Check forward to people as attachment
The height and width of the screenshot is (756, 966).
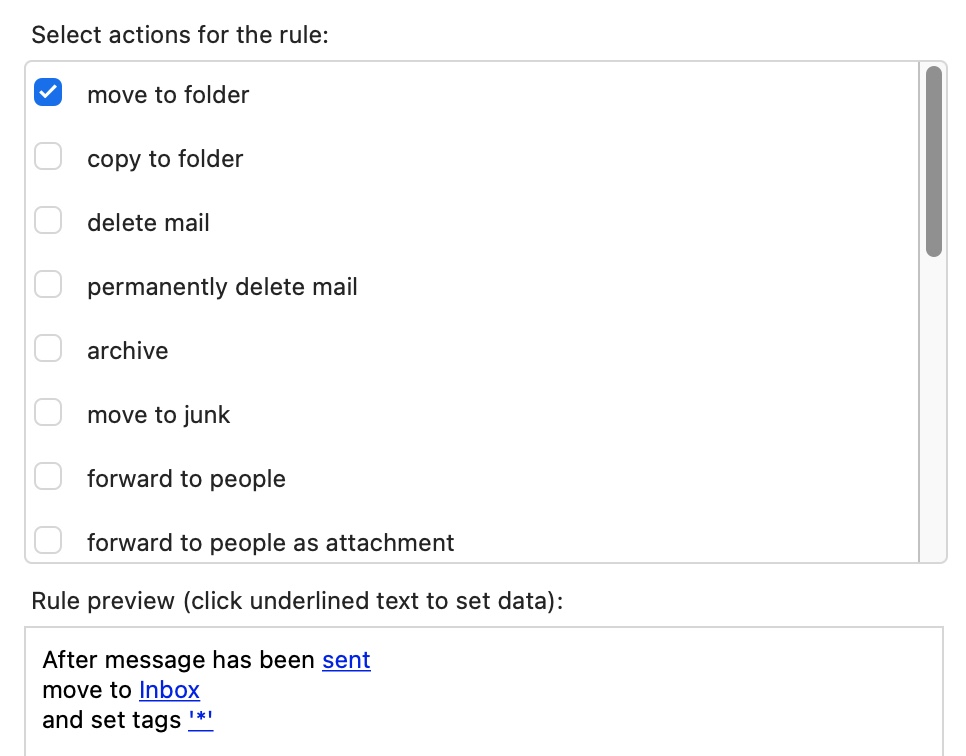pos(48,541)
